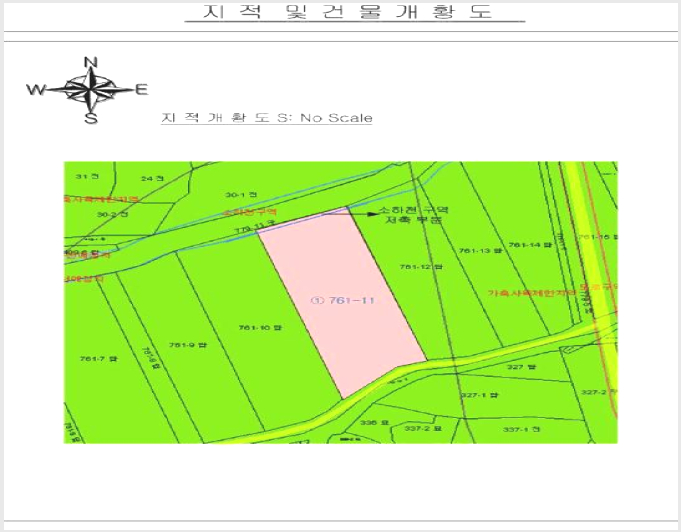
Task: Click the pink parcel labeled 761-11
Action: [343, 301]
